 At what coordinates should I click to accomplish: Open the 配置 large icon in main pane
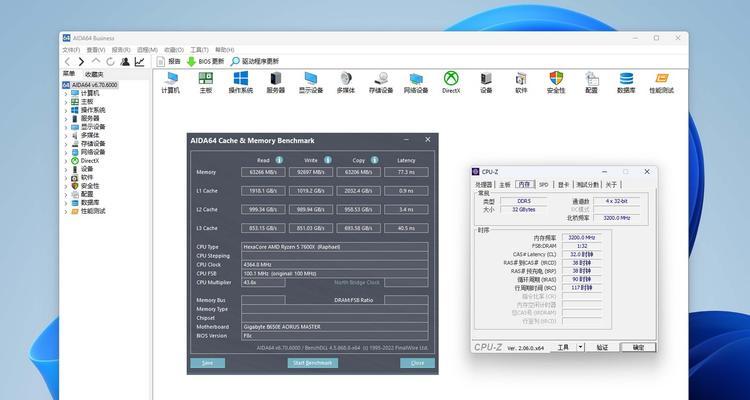coord(591,82)
